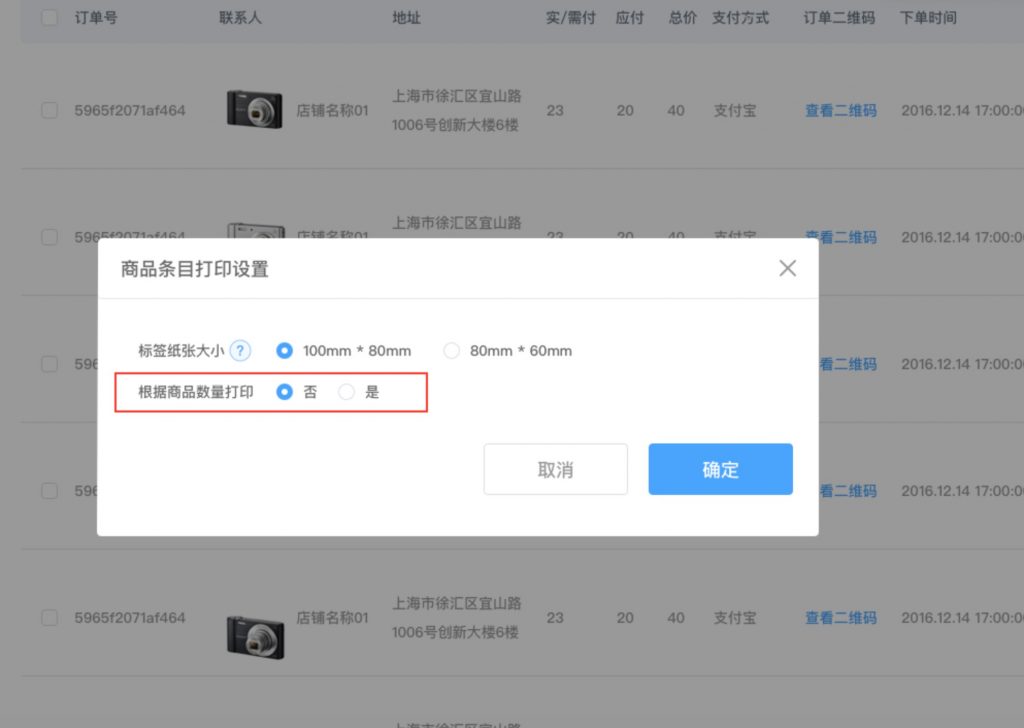Open 查看二维码 link in second order row
Image resolution: width=1024 pixels, height=728 pixels.
click(840, 237)
